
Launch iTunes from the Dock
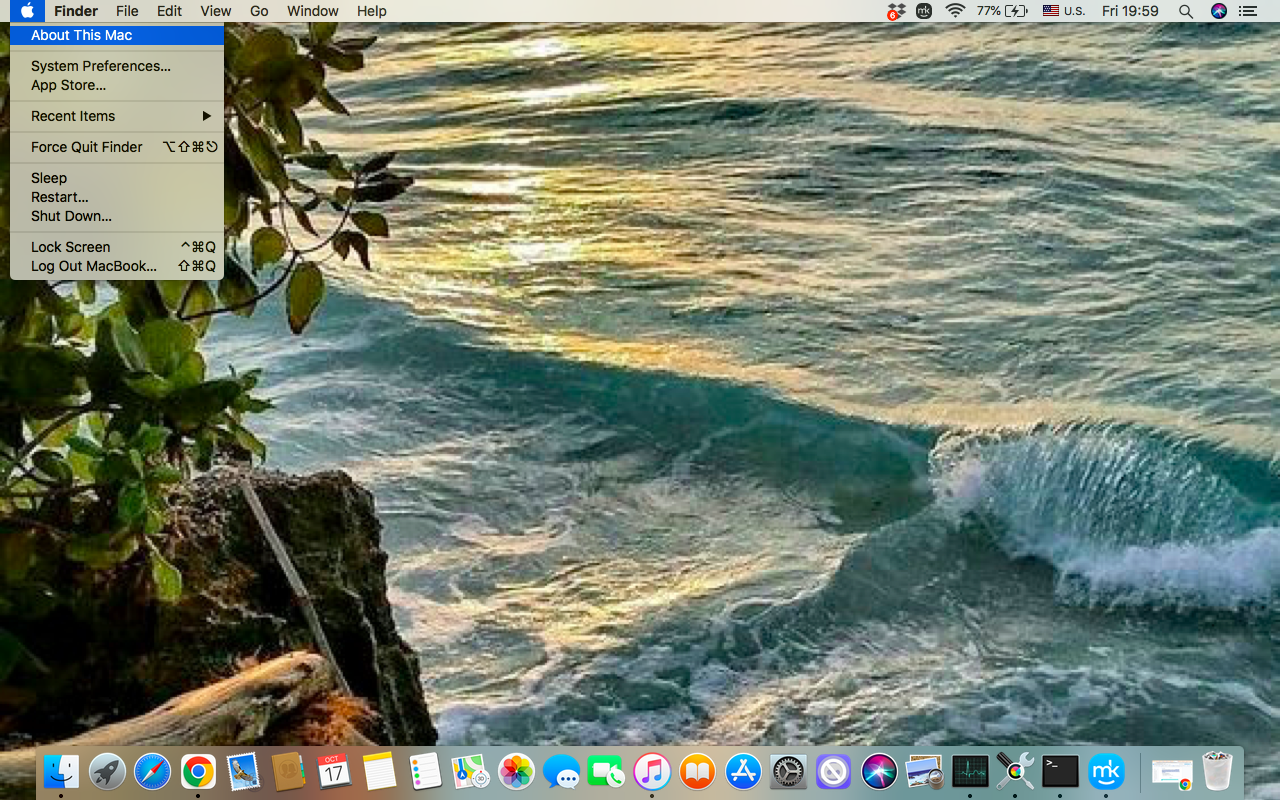pos(652,771)
